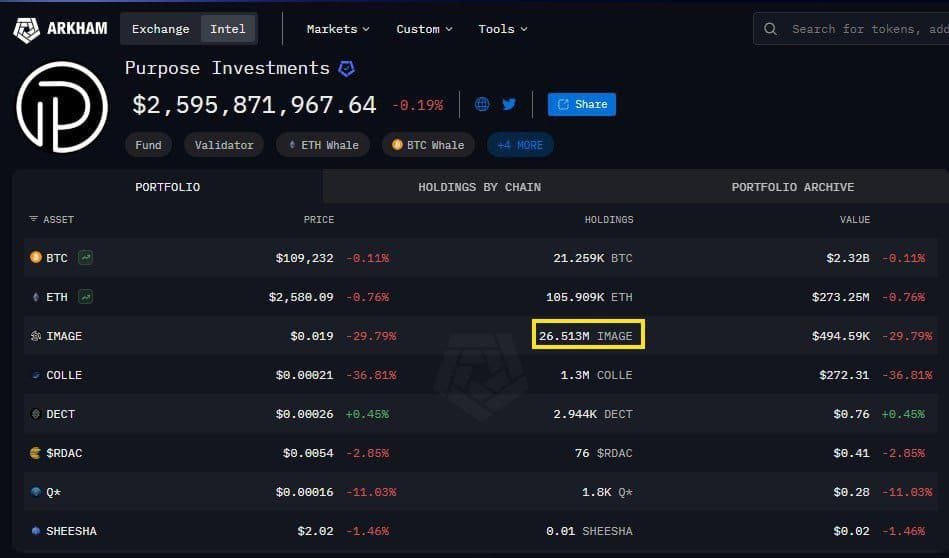The height and width of the screenshot is (558, 949).
Task: Click the 21.259K BTC holdings cell
Action: coord(593,258)
